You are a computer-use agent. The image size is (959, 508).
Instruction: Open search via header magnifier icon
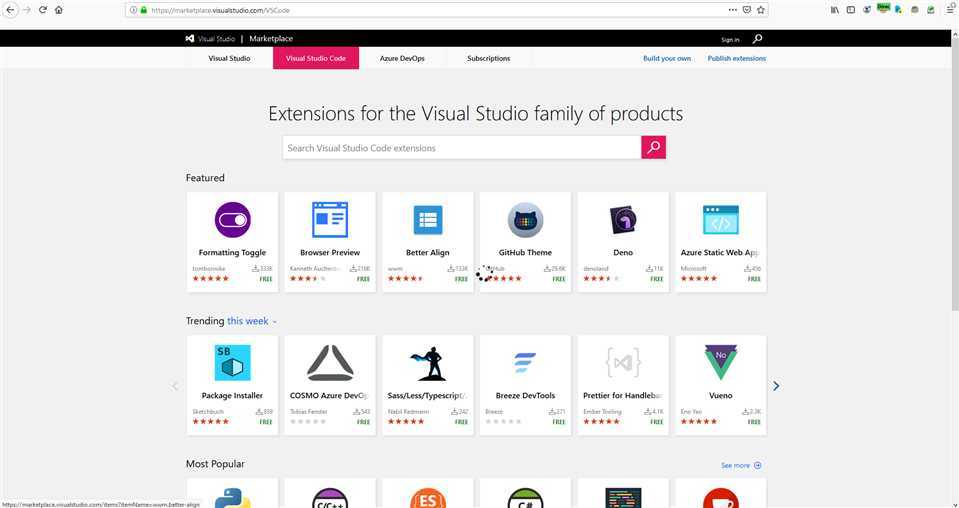757,39
